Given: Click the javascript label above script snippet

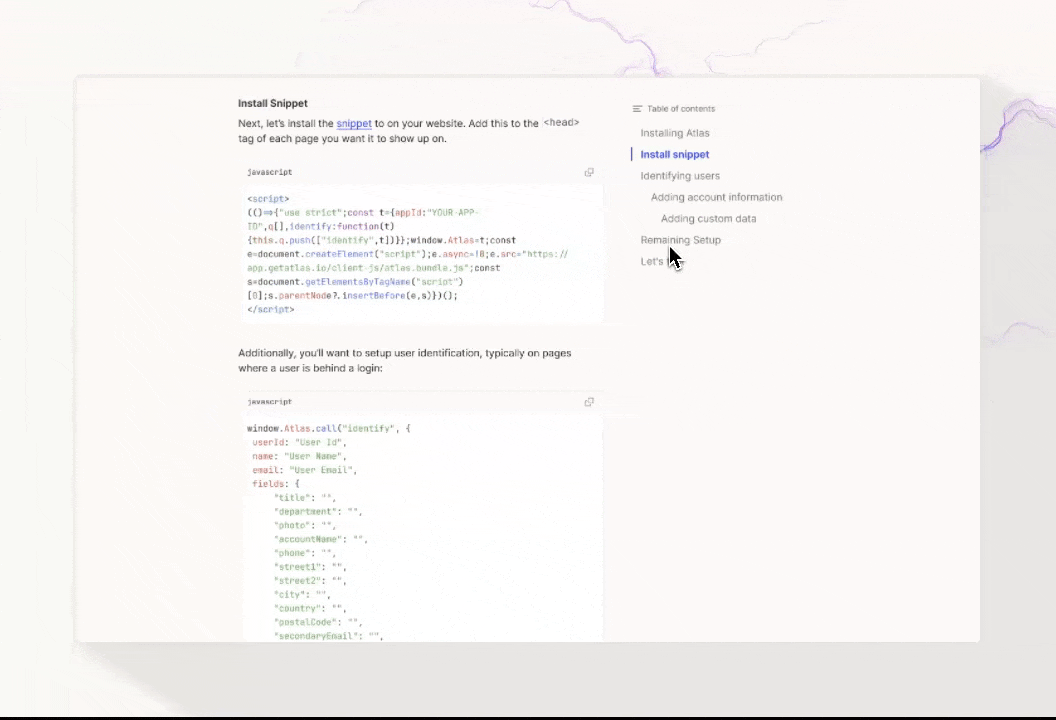Looking at the screenshot, I should 270,172.
